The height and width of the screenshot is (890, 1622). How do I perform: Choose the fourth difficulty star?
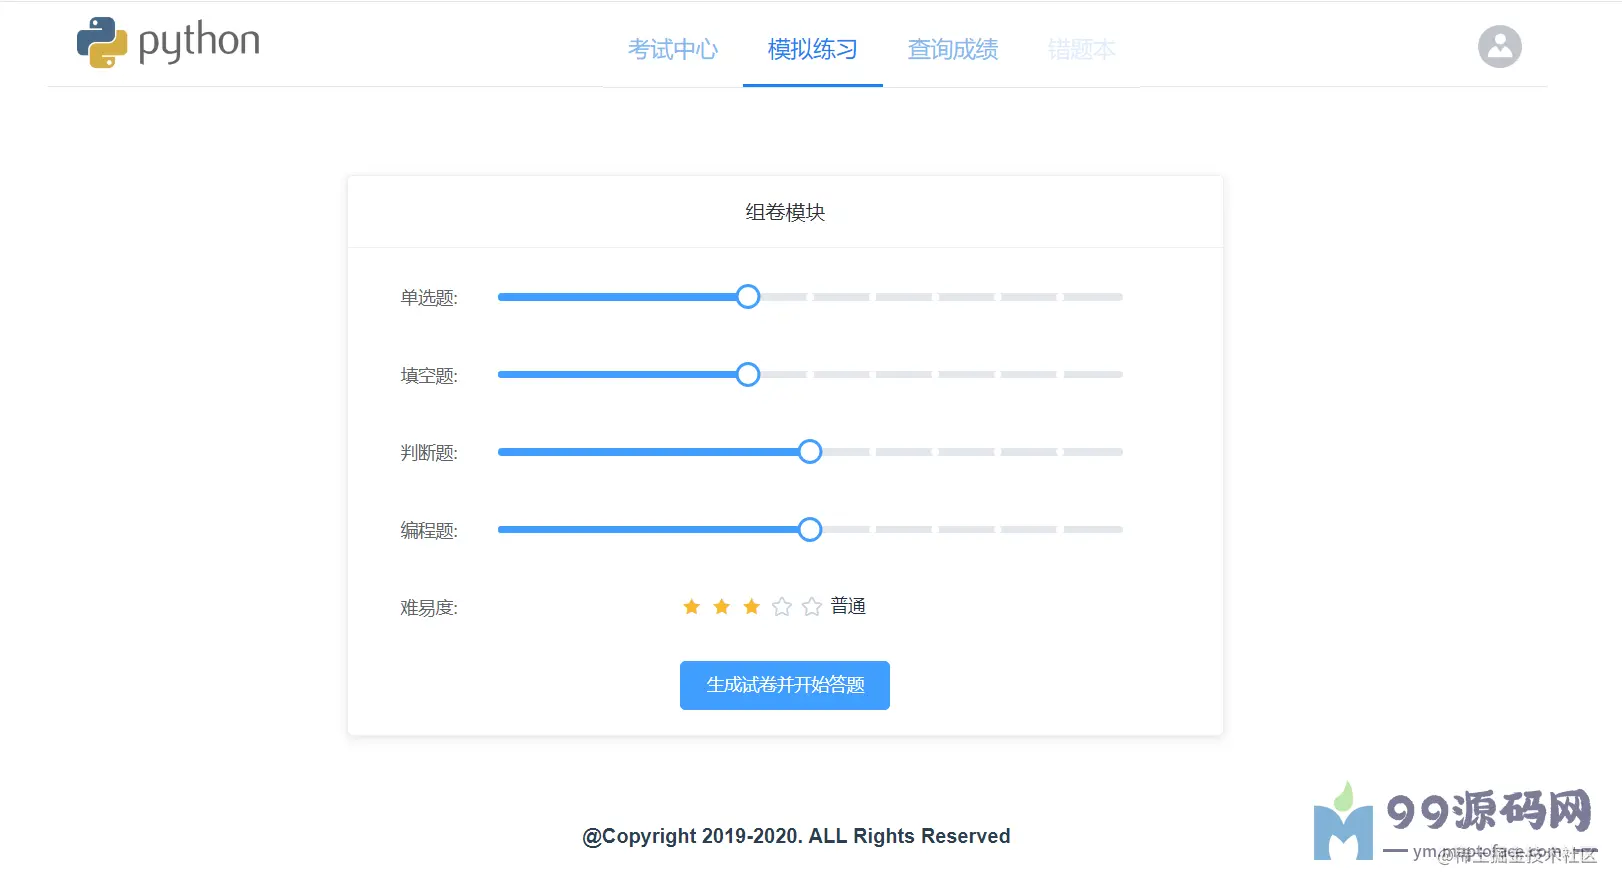(x=782, y=607)
